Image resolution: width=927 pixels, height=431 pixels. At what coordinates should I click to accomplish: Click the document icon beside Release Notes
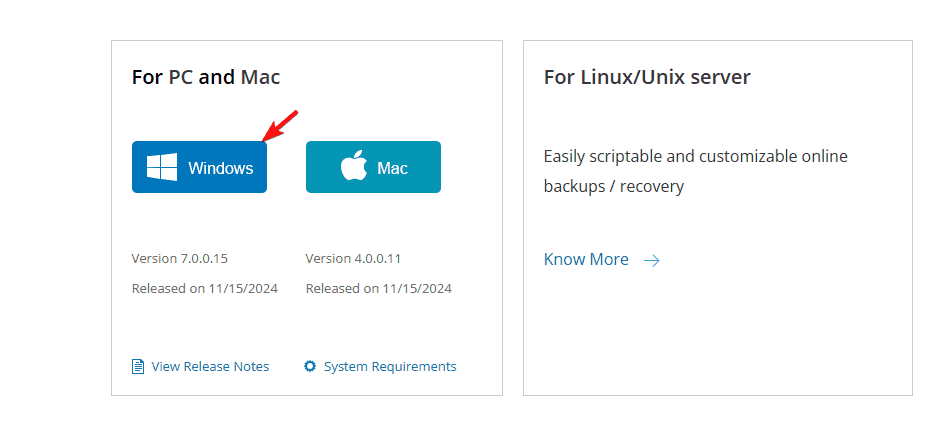[x=138, y=367]
